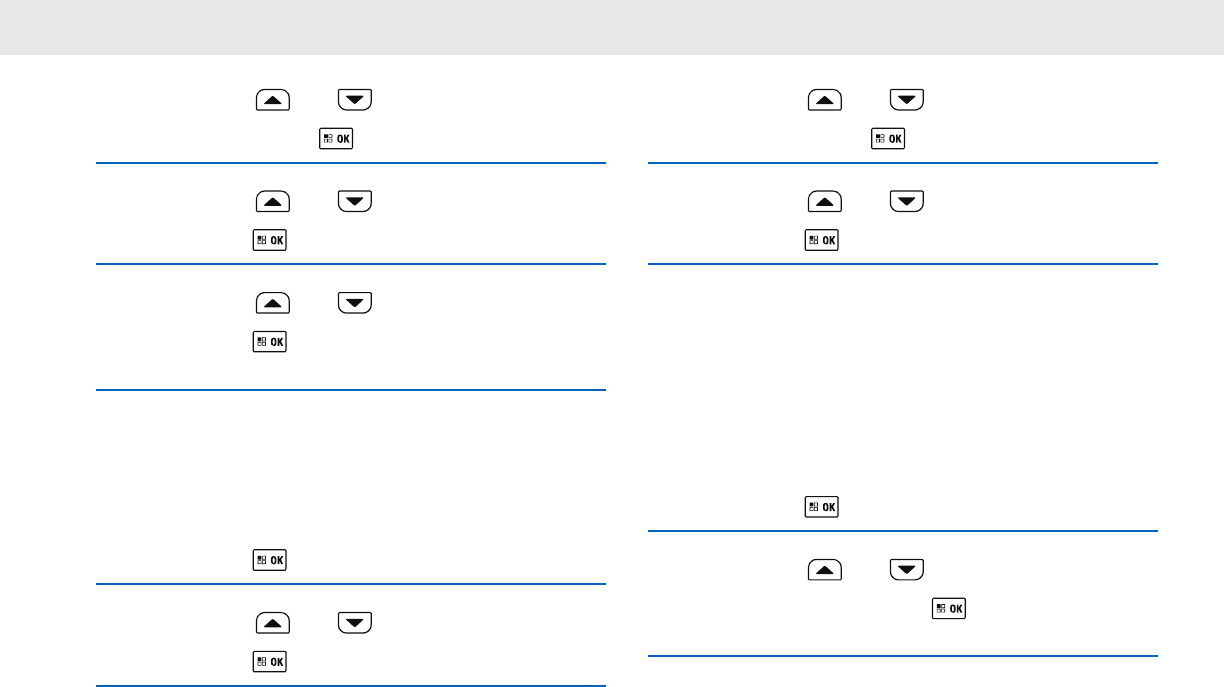Image resolution: width=1224 pixels, height=687 pixels.
Task: Click the up arrow in the left column's second step
Action: (273, 201)
